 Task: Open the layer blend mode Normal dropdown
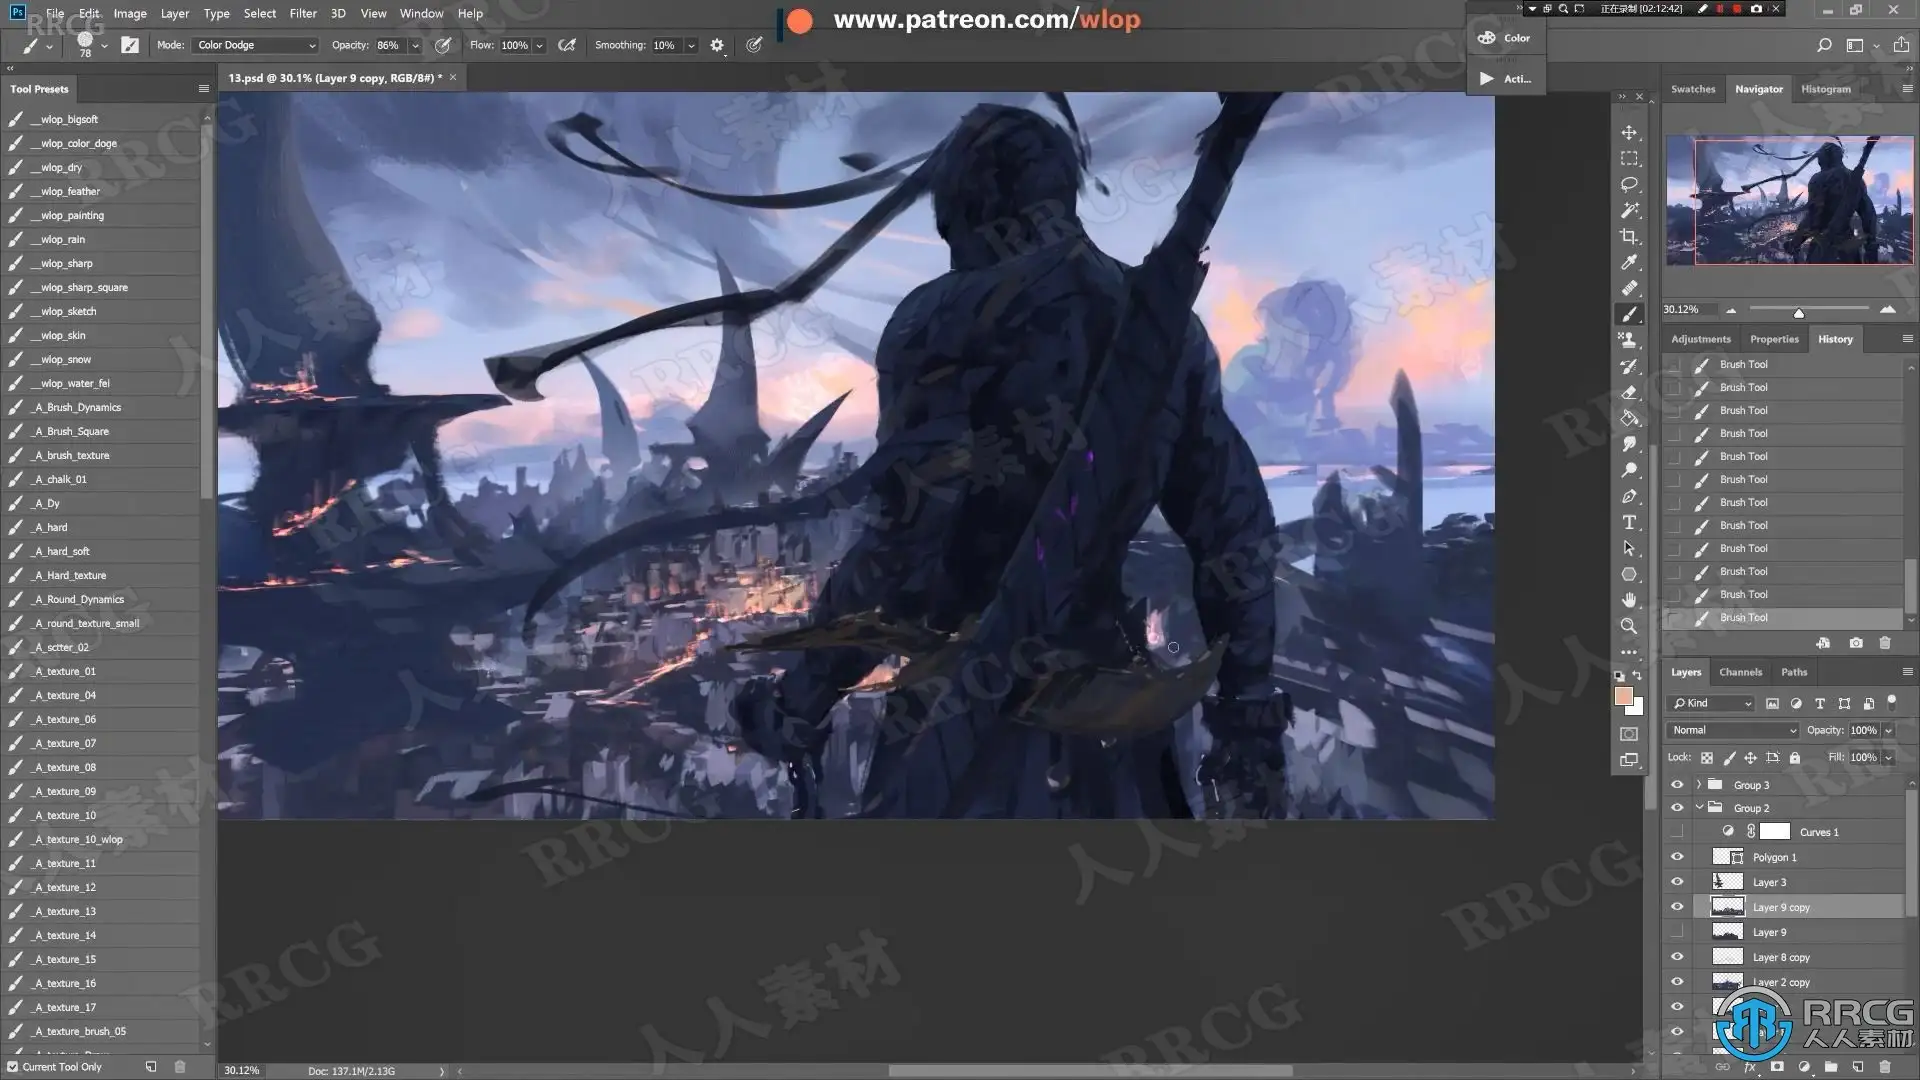[x=1734, y=730]
